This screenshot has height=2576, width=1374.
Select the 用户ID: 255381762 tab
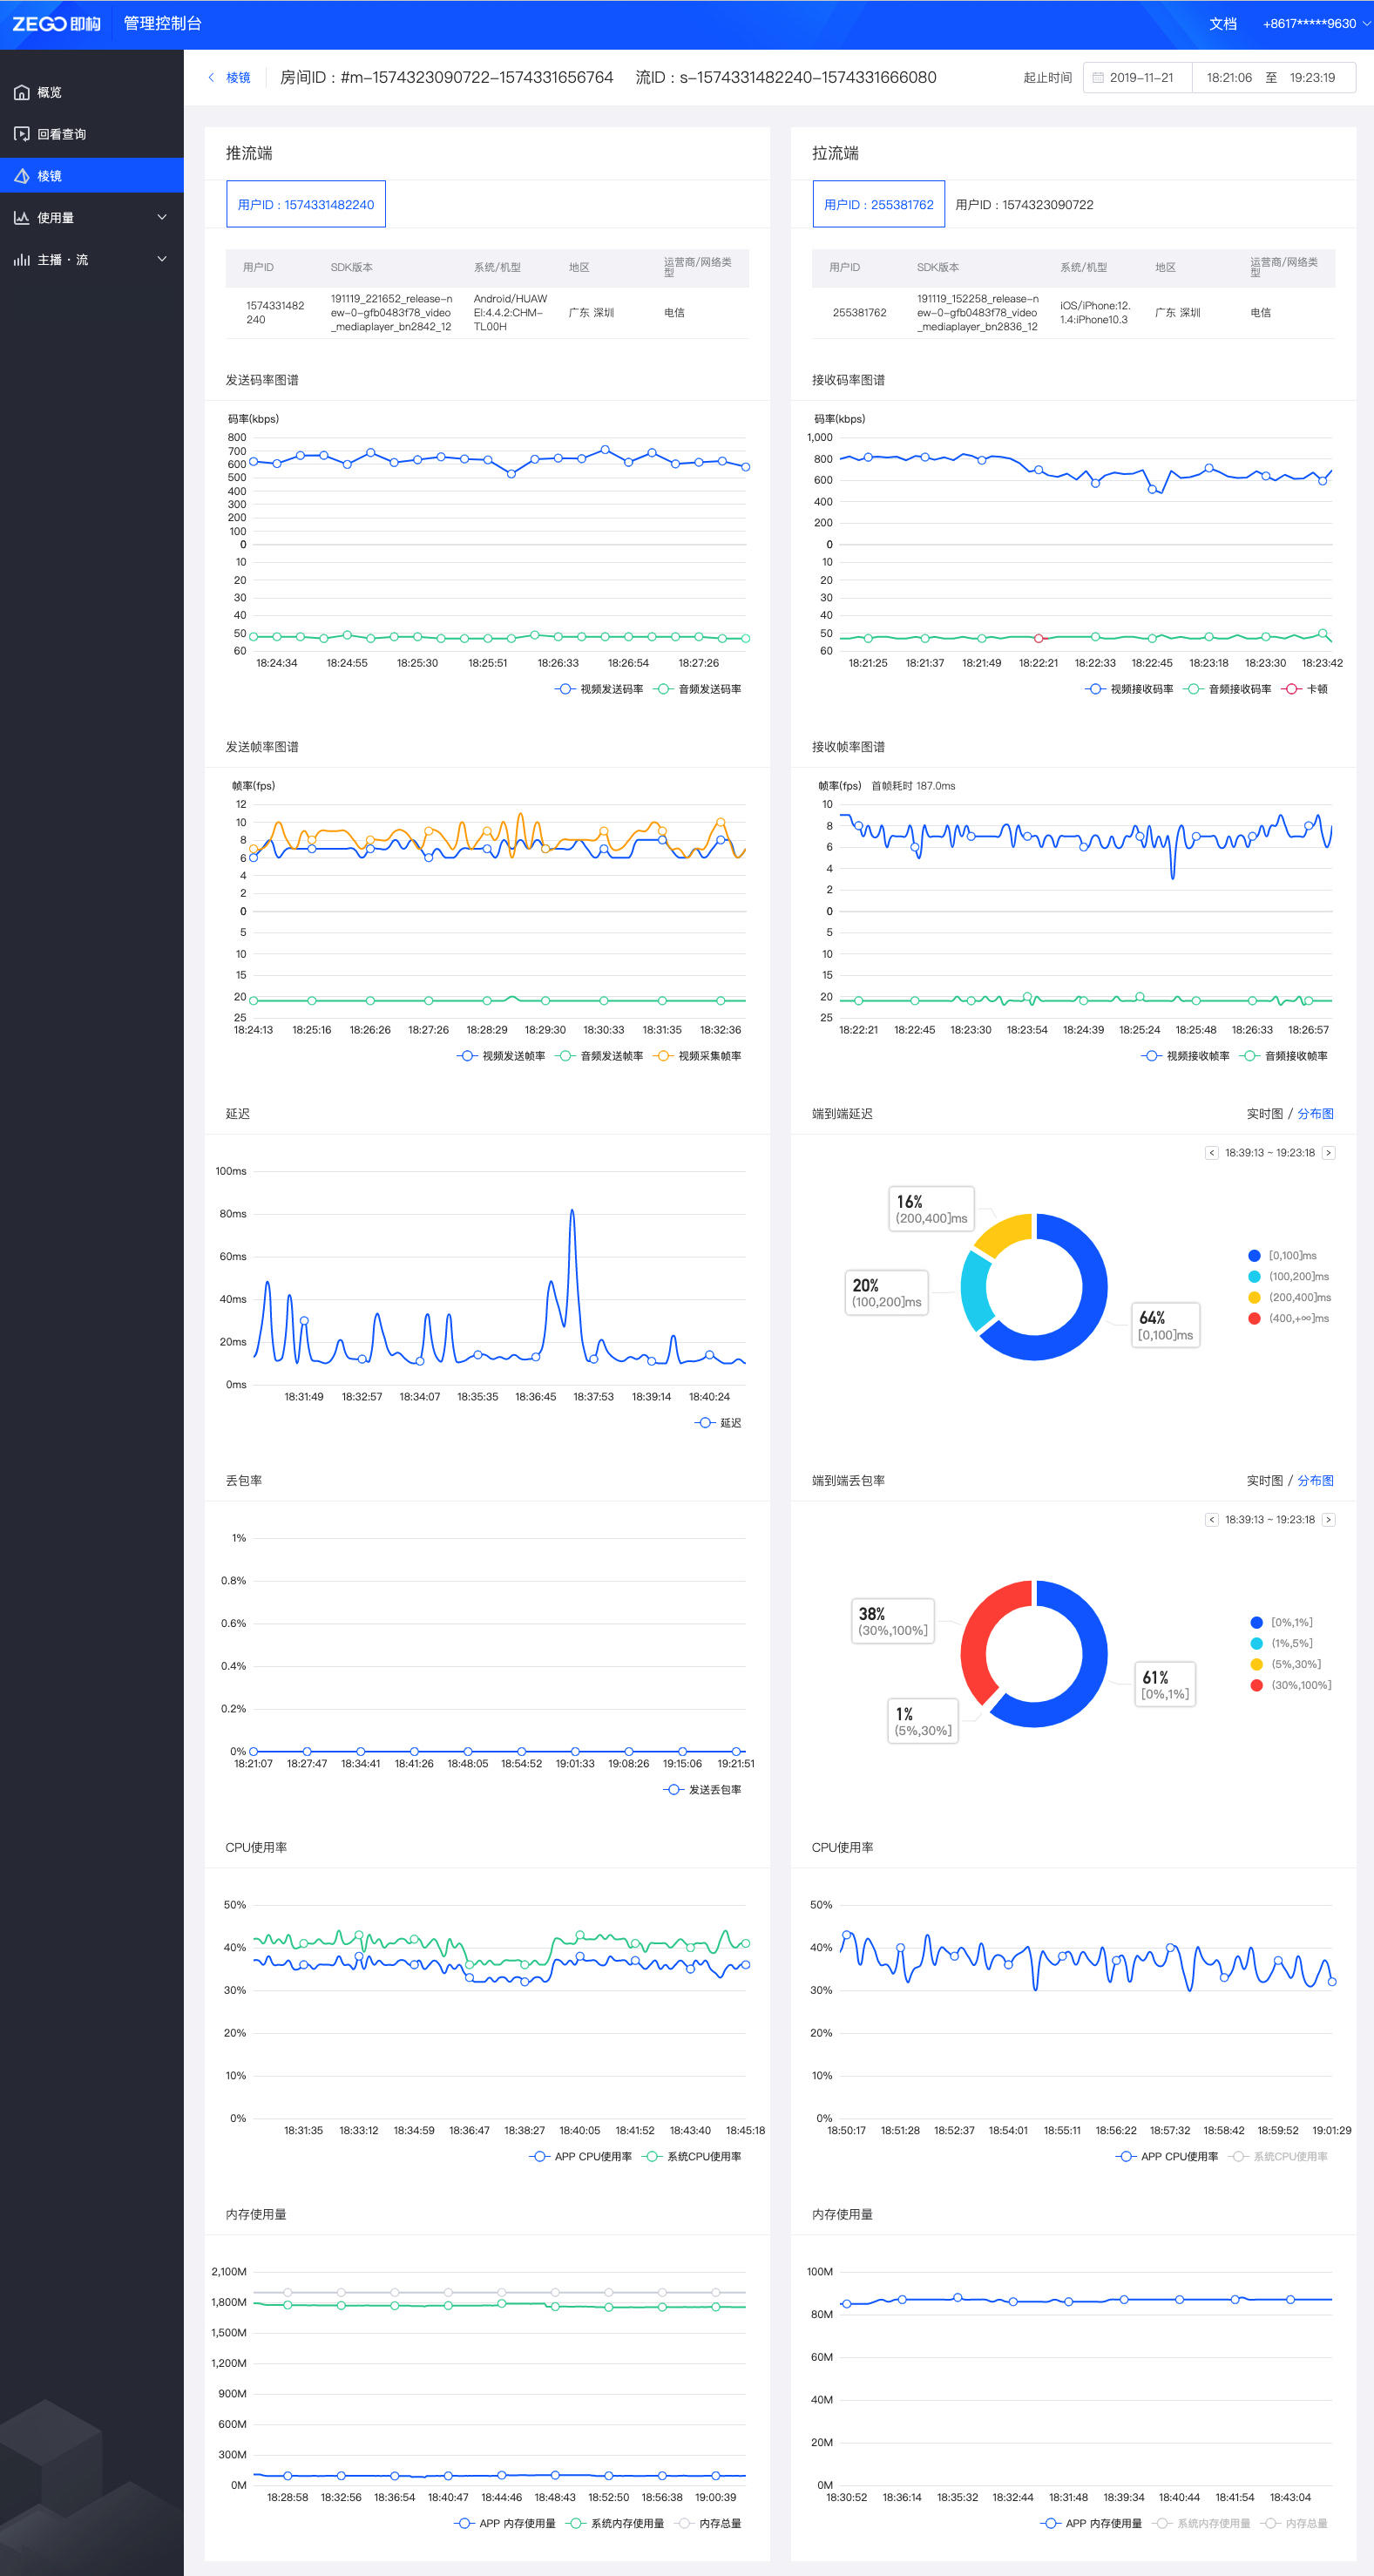tap(879, 204)
